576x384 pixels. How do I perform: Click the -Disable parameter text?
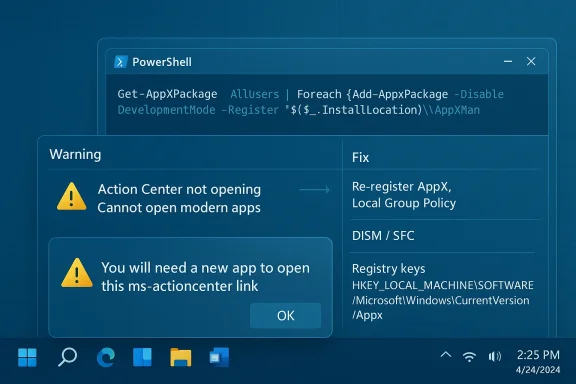tap(479, 94)
